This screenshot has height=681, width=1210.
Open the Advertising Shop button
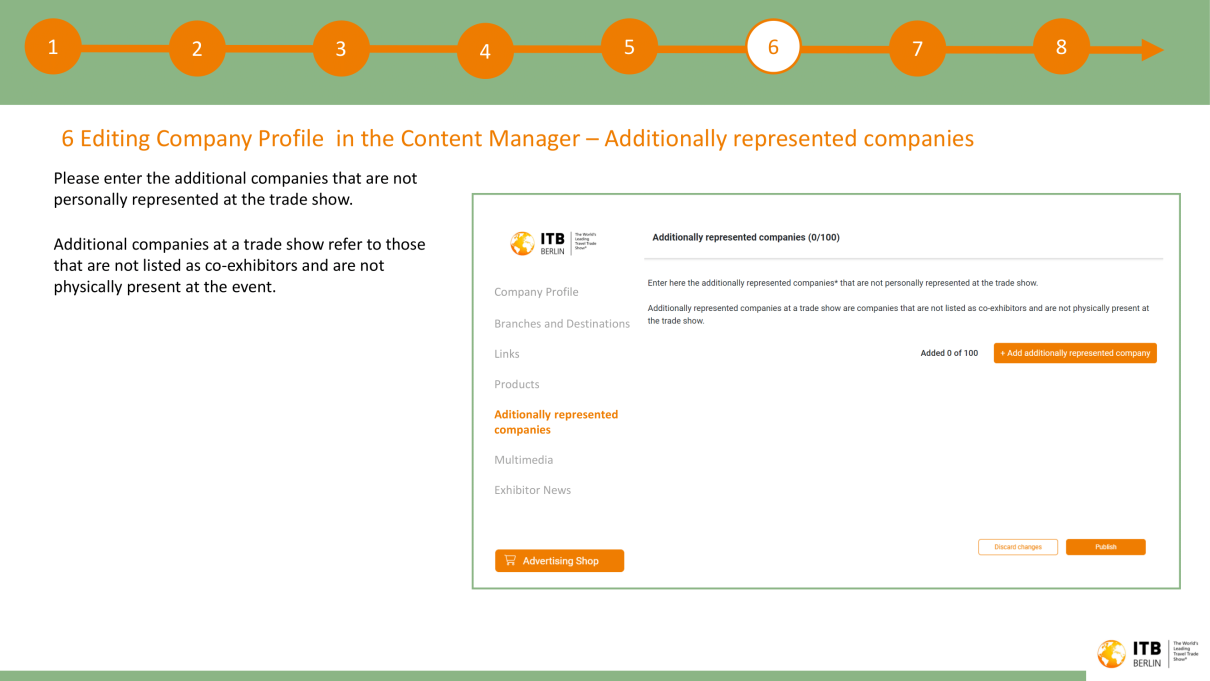click(x=559, y=561)
